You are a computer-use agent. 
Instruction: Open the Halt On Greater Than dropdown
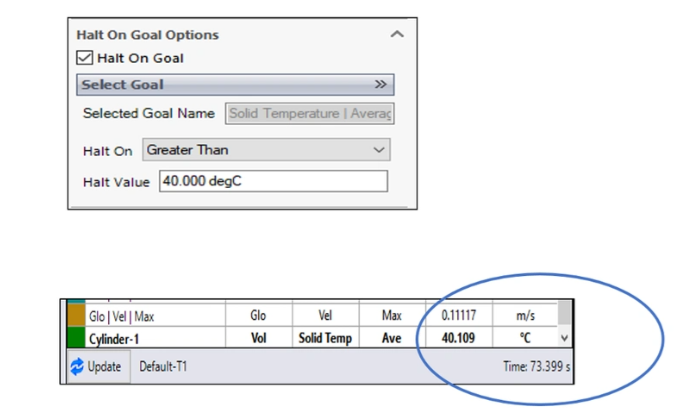265,150
